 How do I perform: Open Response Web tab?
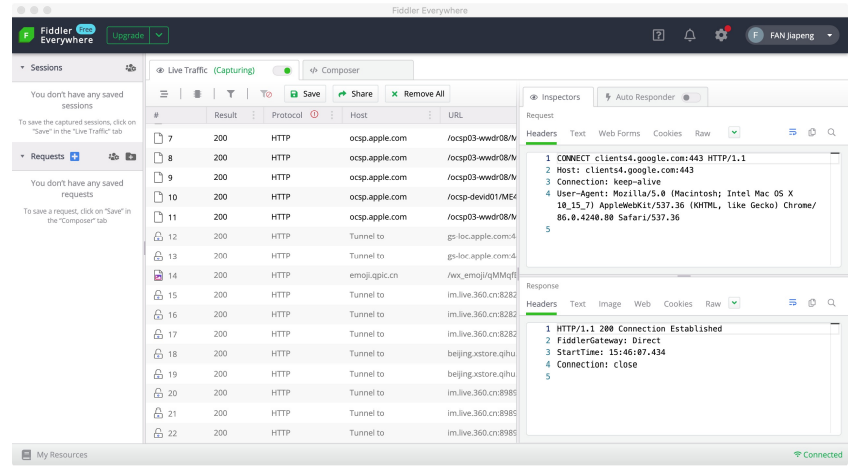(x=642, y=304)
